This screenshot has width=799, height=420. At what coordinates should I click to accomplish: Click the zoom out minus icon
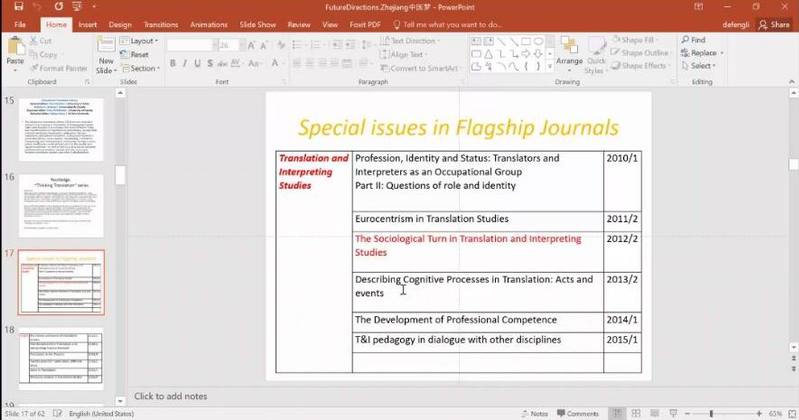pos(687,413)
